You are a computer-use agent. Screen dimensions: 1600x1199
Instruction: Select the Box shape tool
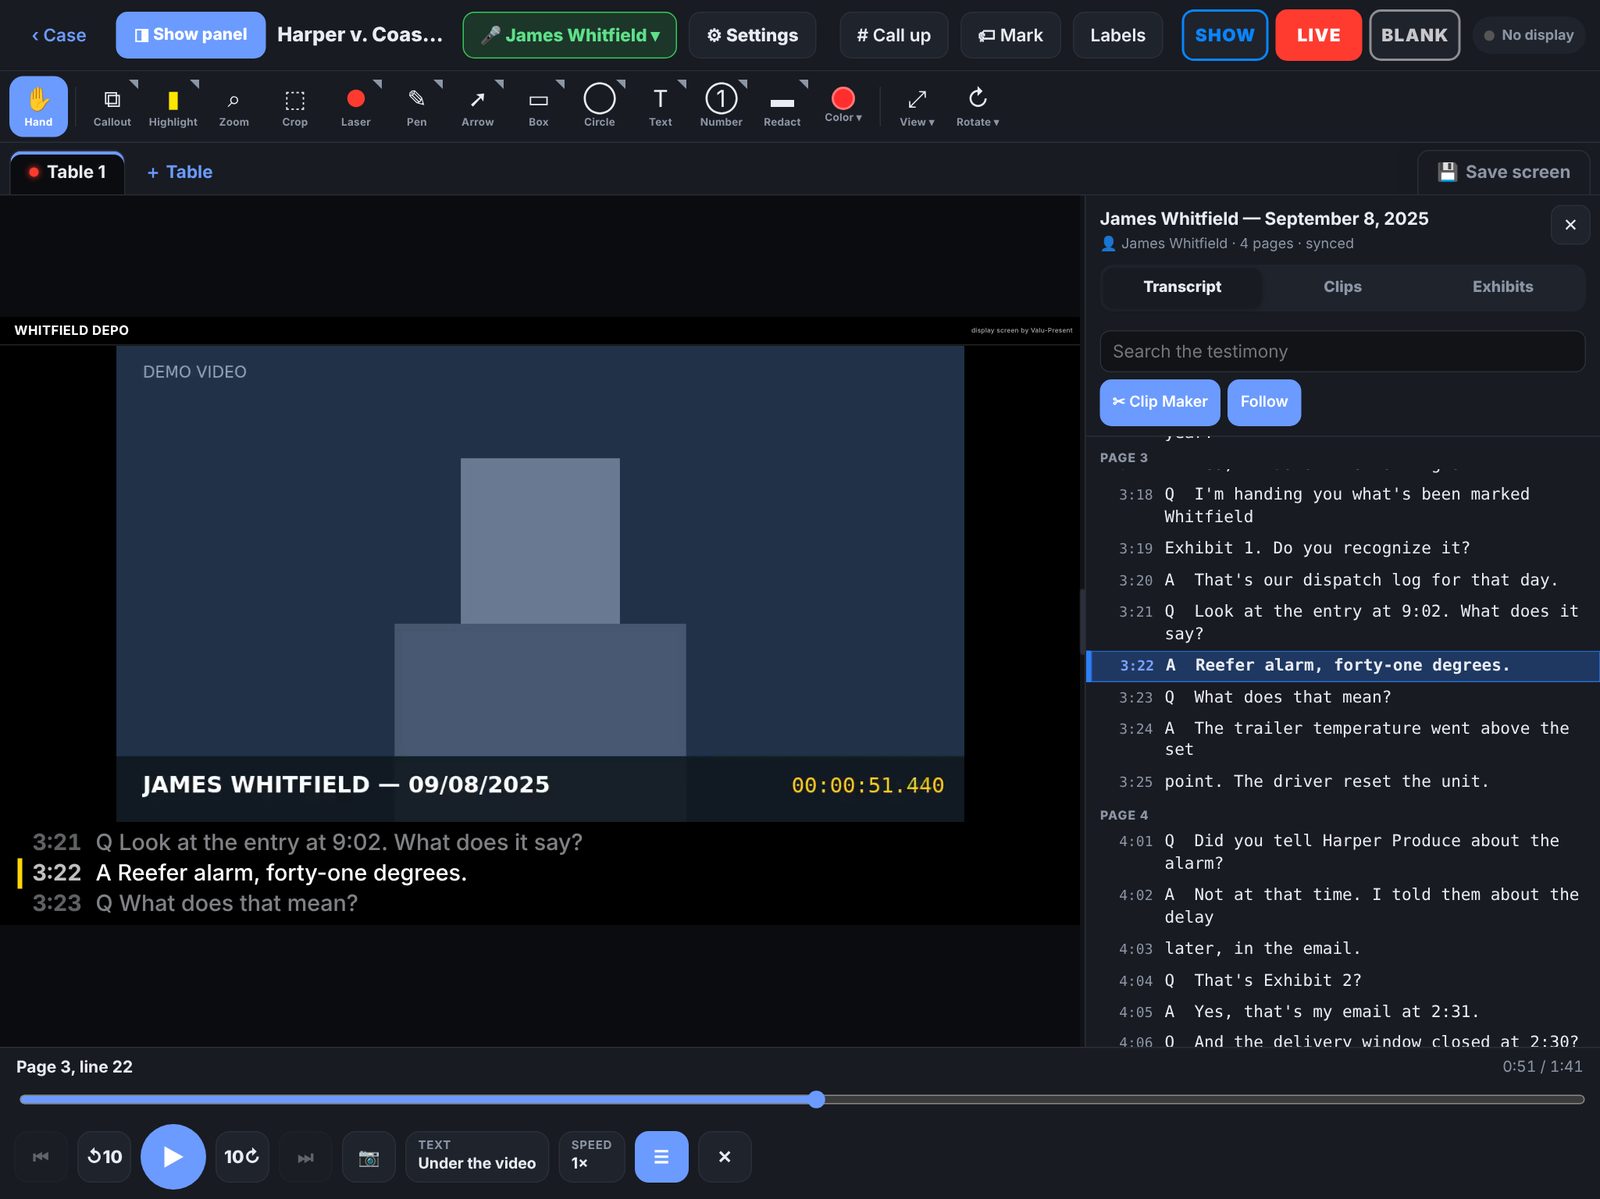[x=539, y=106]
